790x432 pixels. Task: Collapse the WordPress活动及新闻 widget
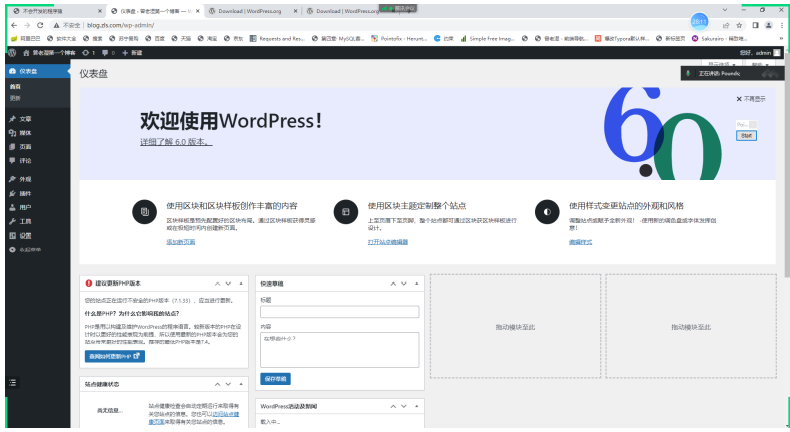(x=416, y=406)
